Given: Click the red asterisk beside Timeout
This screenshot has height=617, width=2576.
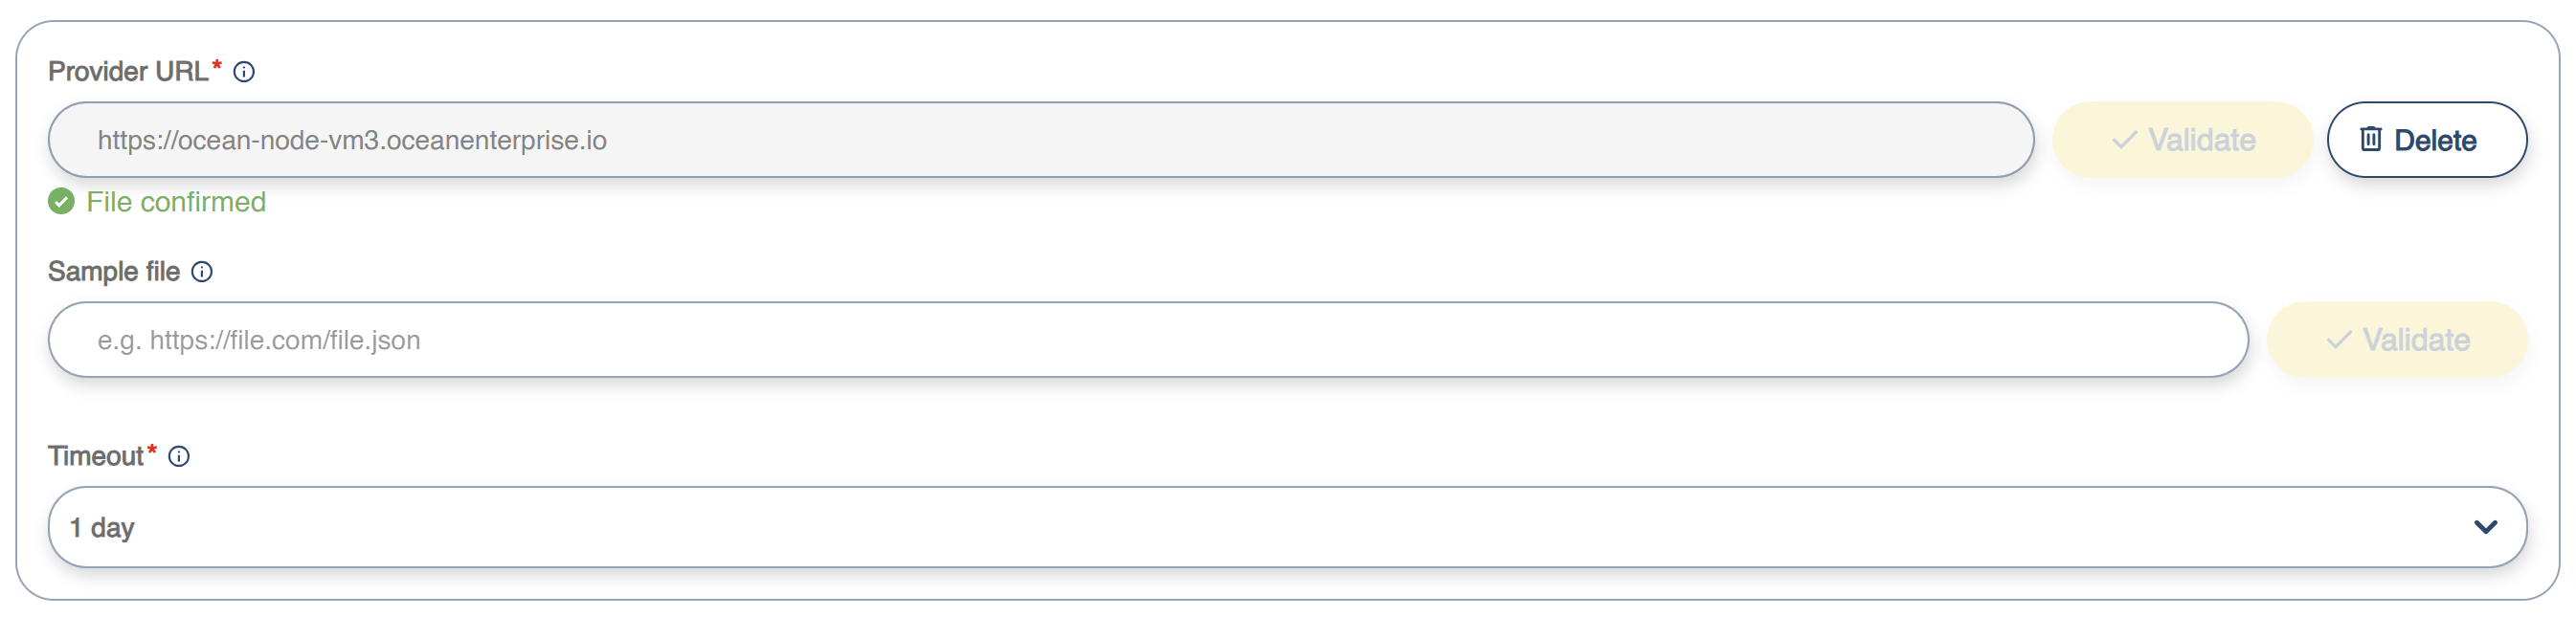Looking at the screenshot, I should (152, 451).
